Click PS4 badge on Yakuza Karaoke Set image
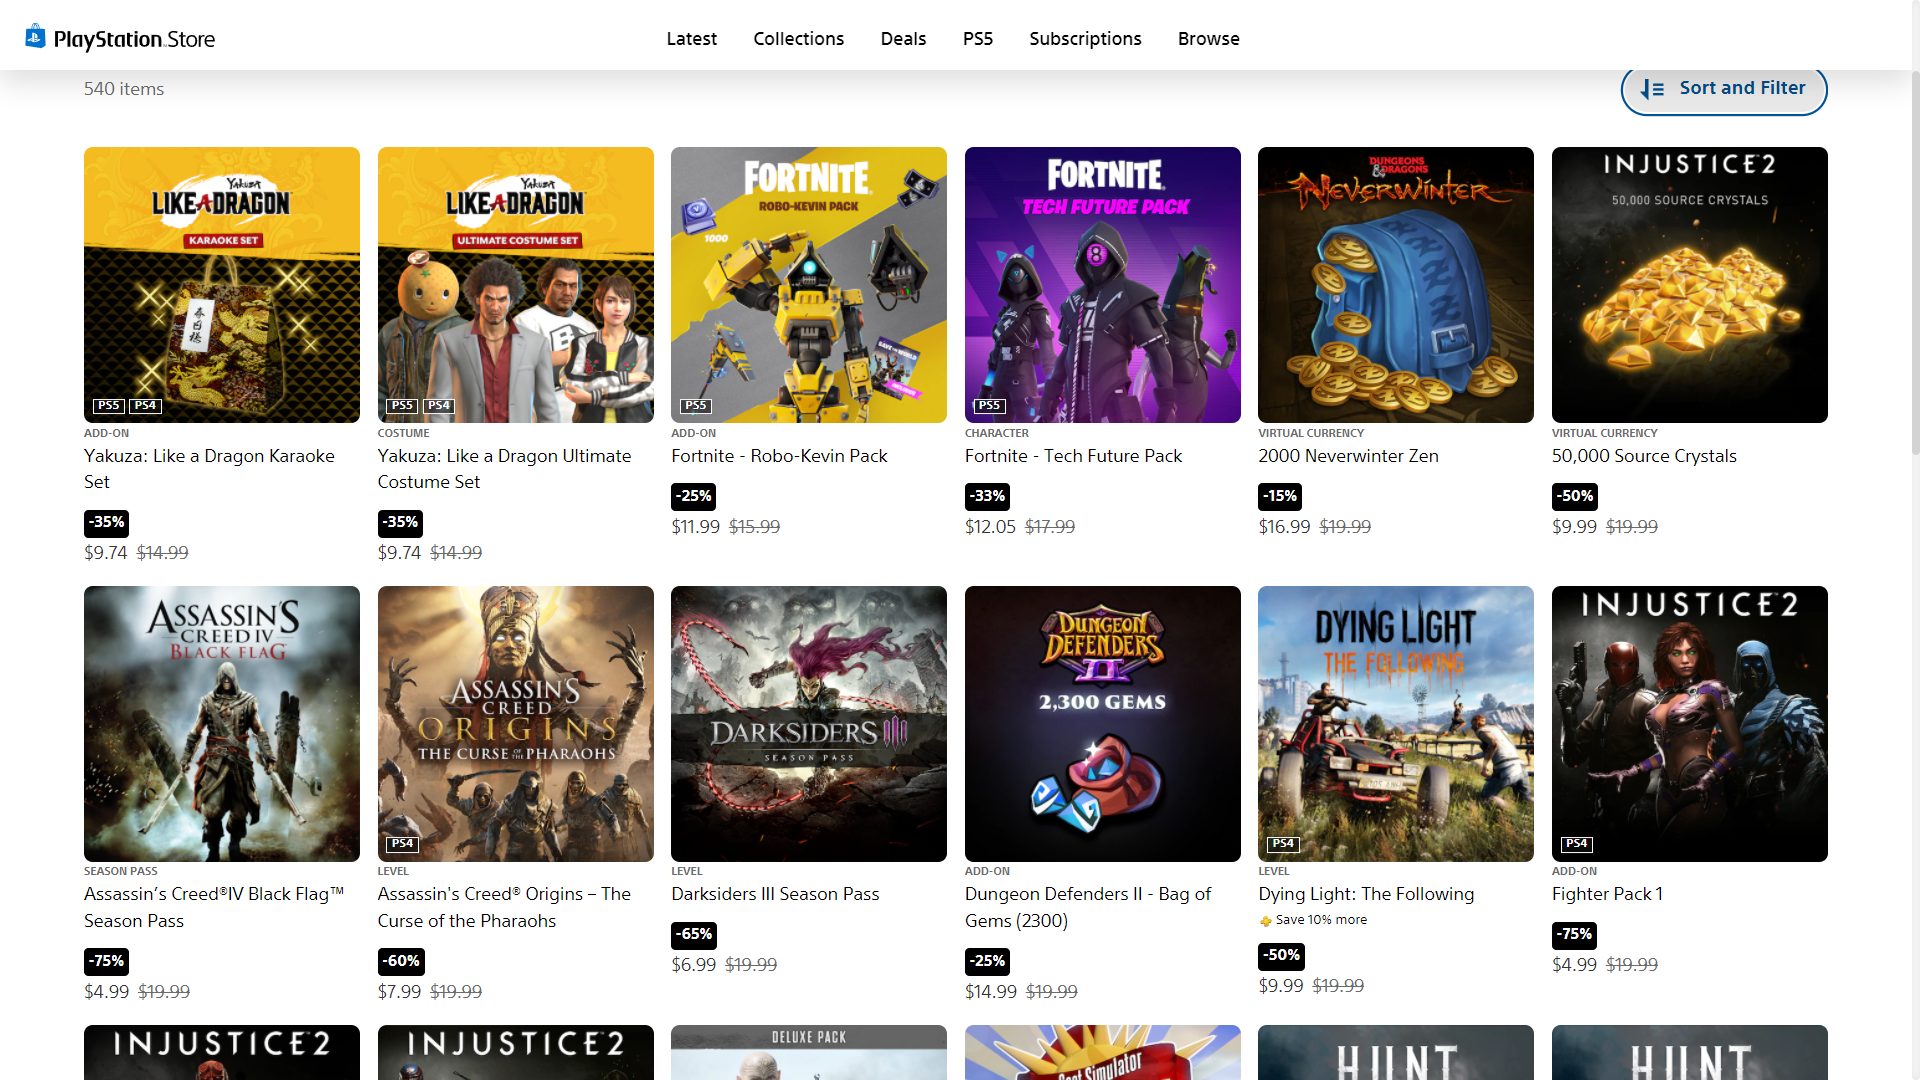1920x1080 pixels. [x=145, y=405]
